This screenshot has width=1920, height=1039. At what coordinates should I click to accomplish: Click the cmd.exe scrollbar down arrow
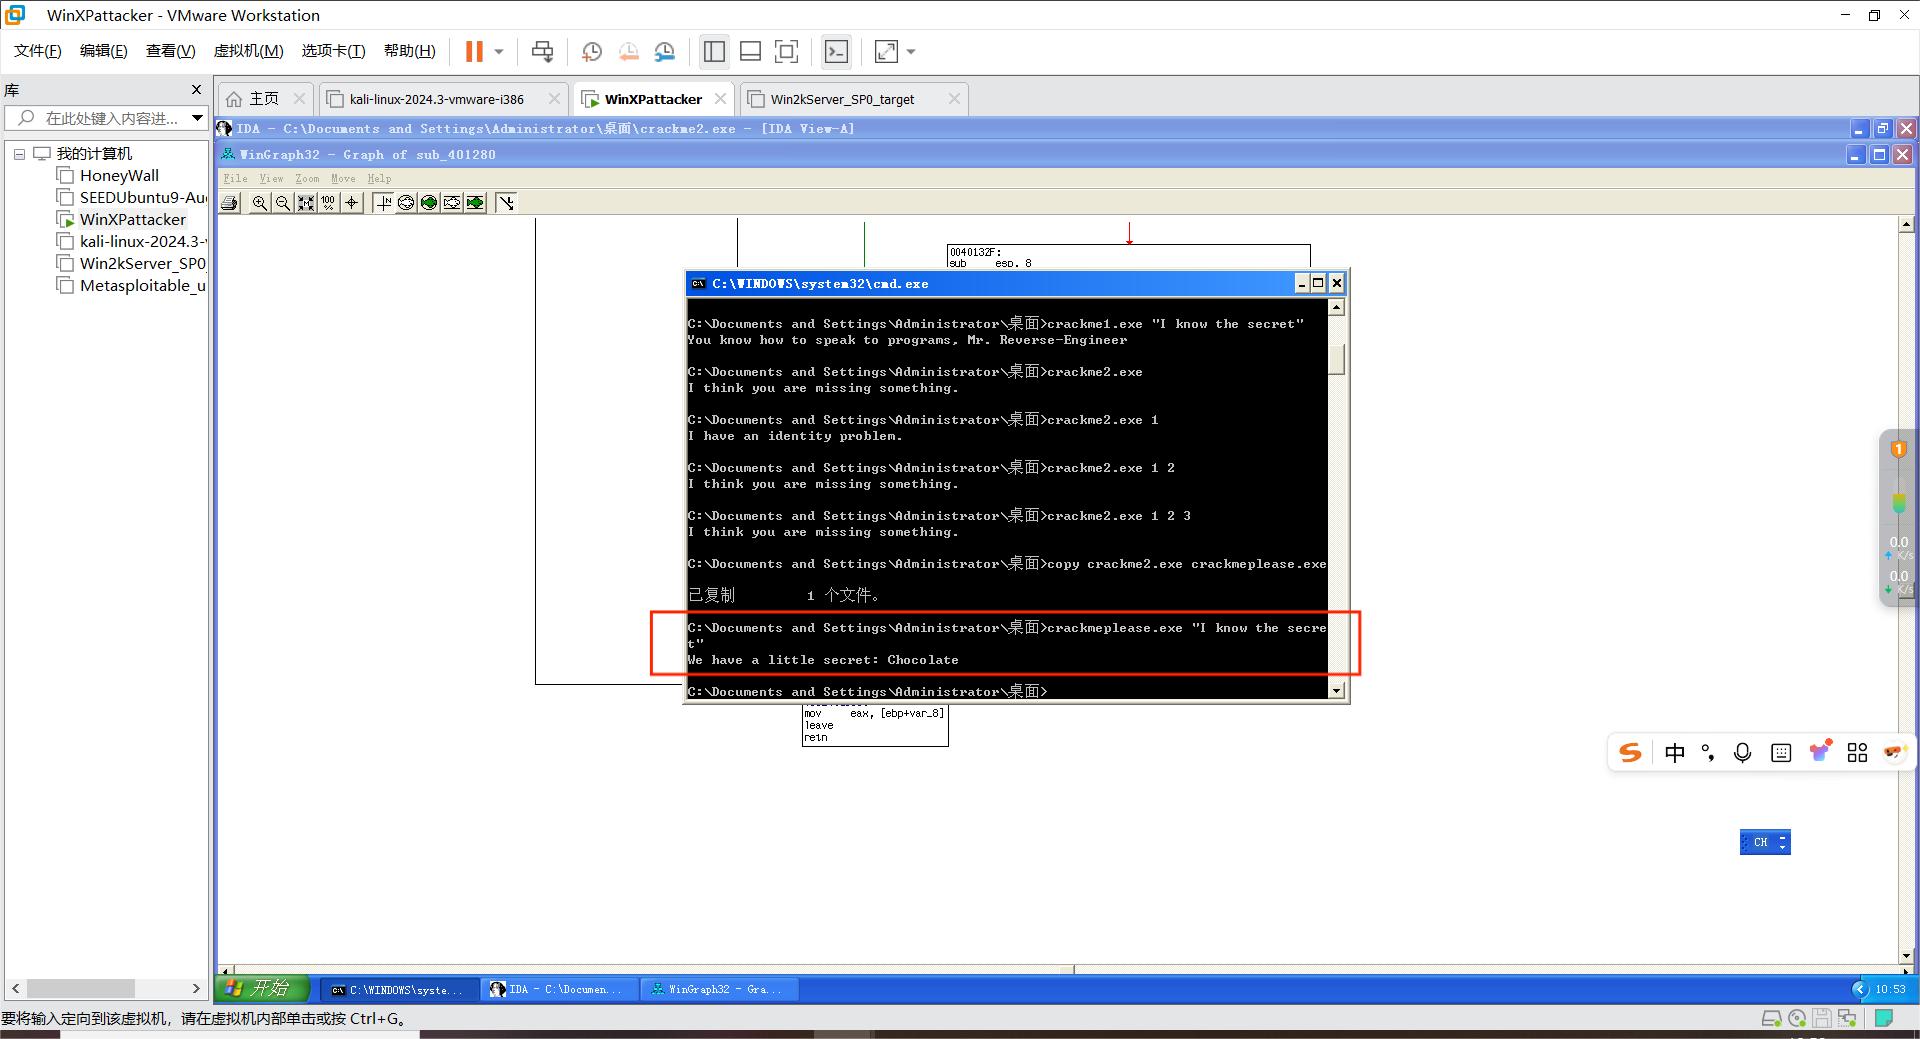pos(1336,691)
